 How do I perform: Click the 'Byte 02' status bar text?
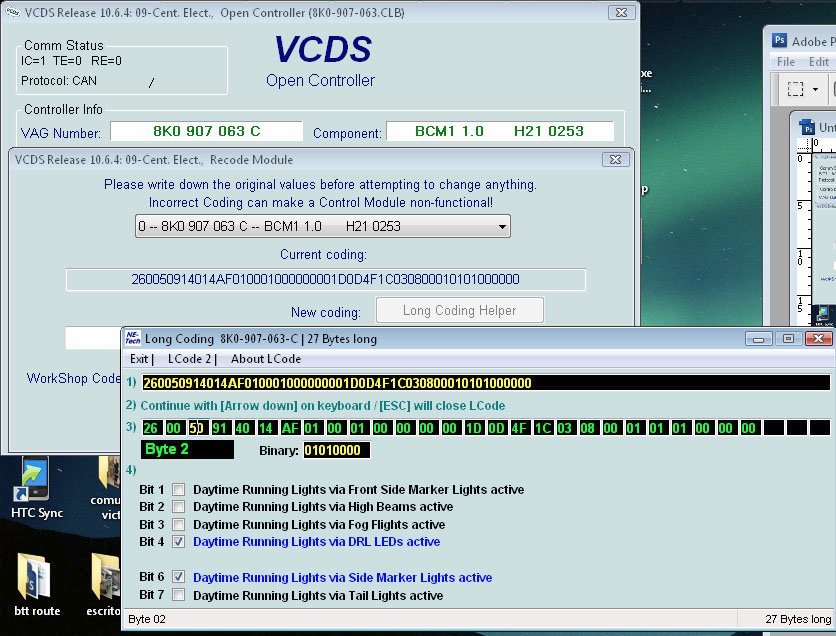[147, 619]
